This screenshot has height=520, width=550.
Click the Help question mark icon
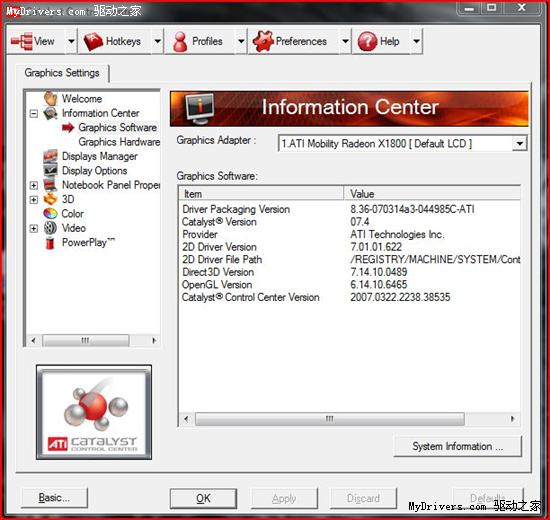367,41
